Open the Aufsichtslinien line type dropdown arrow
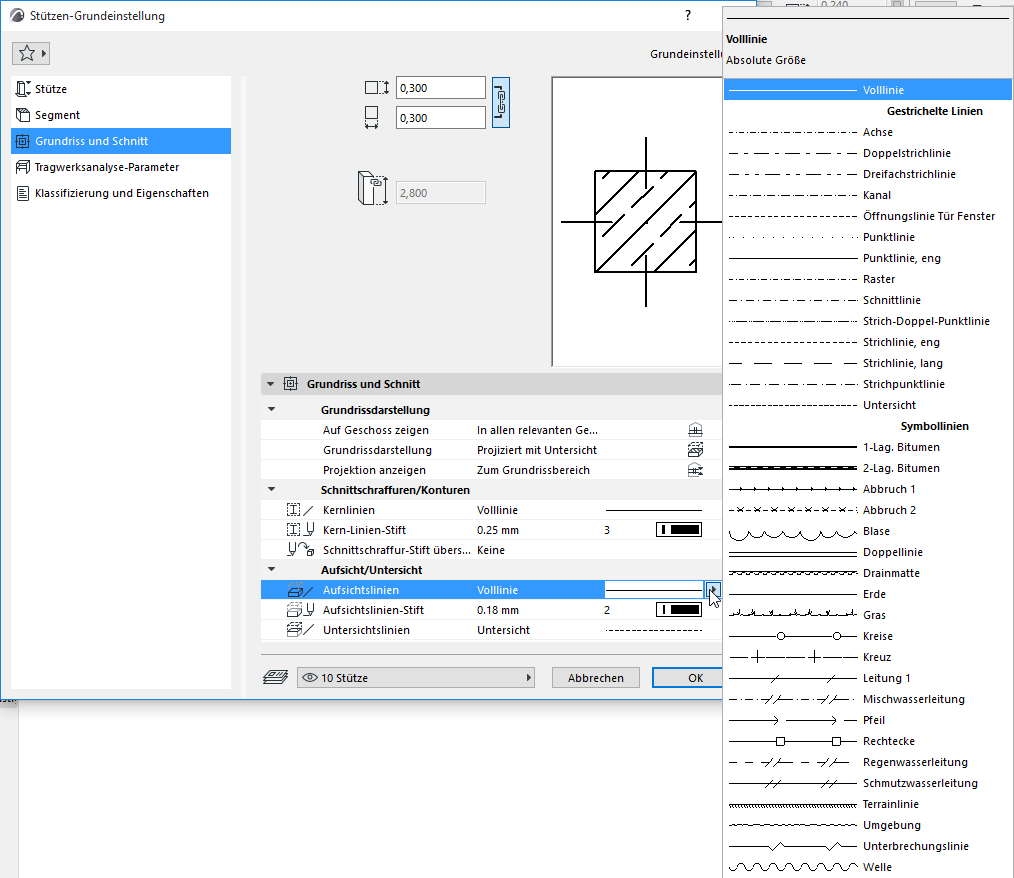This screenshot has height=878, width=1014. (x=713, y=590)
